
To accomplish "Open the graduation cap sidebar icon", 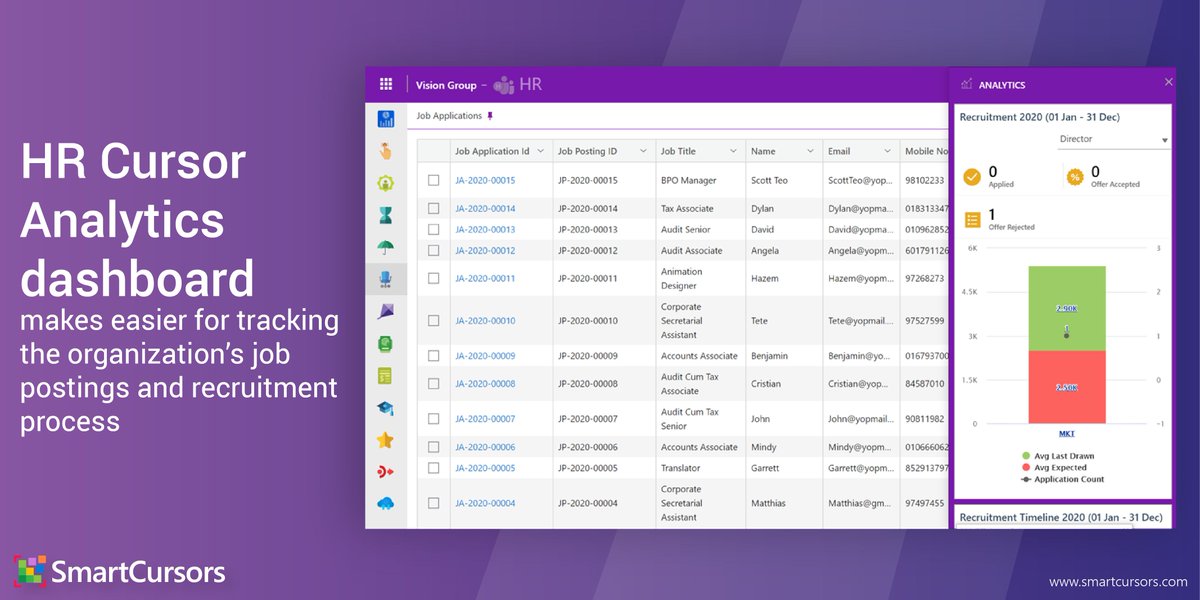I will [386, 408].
